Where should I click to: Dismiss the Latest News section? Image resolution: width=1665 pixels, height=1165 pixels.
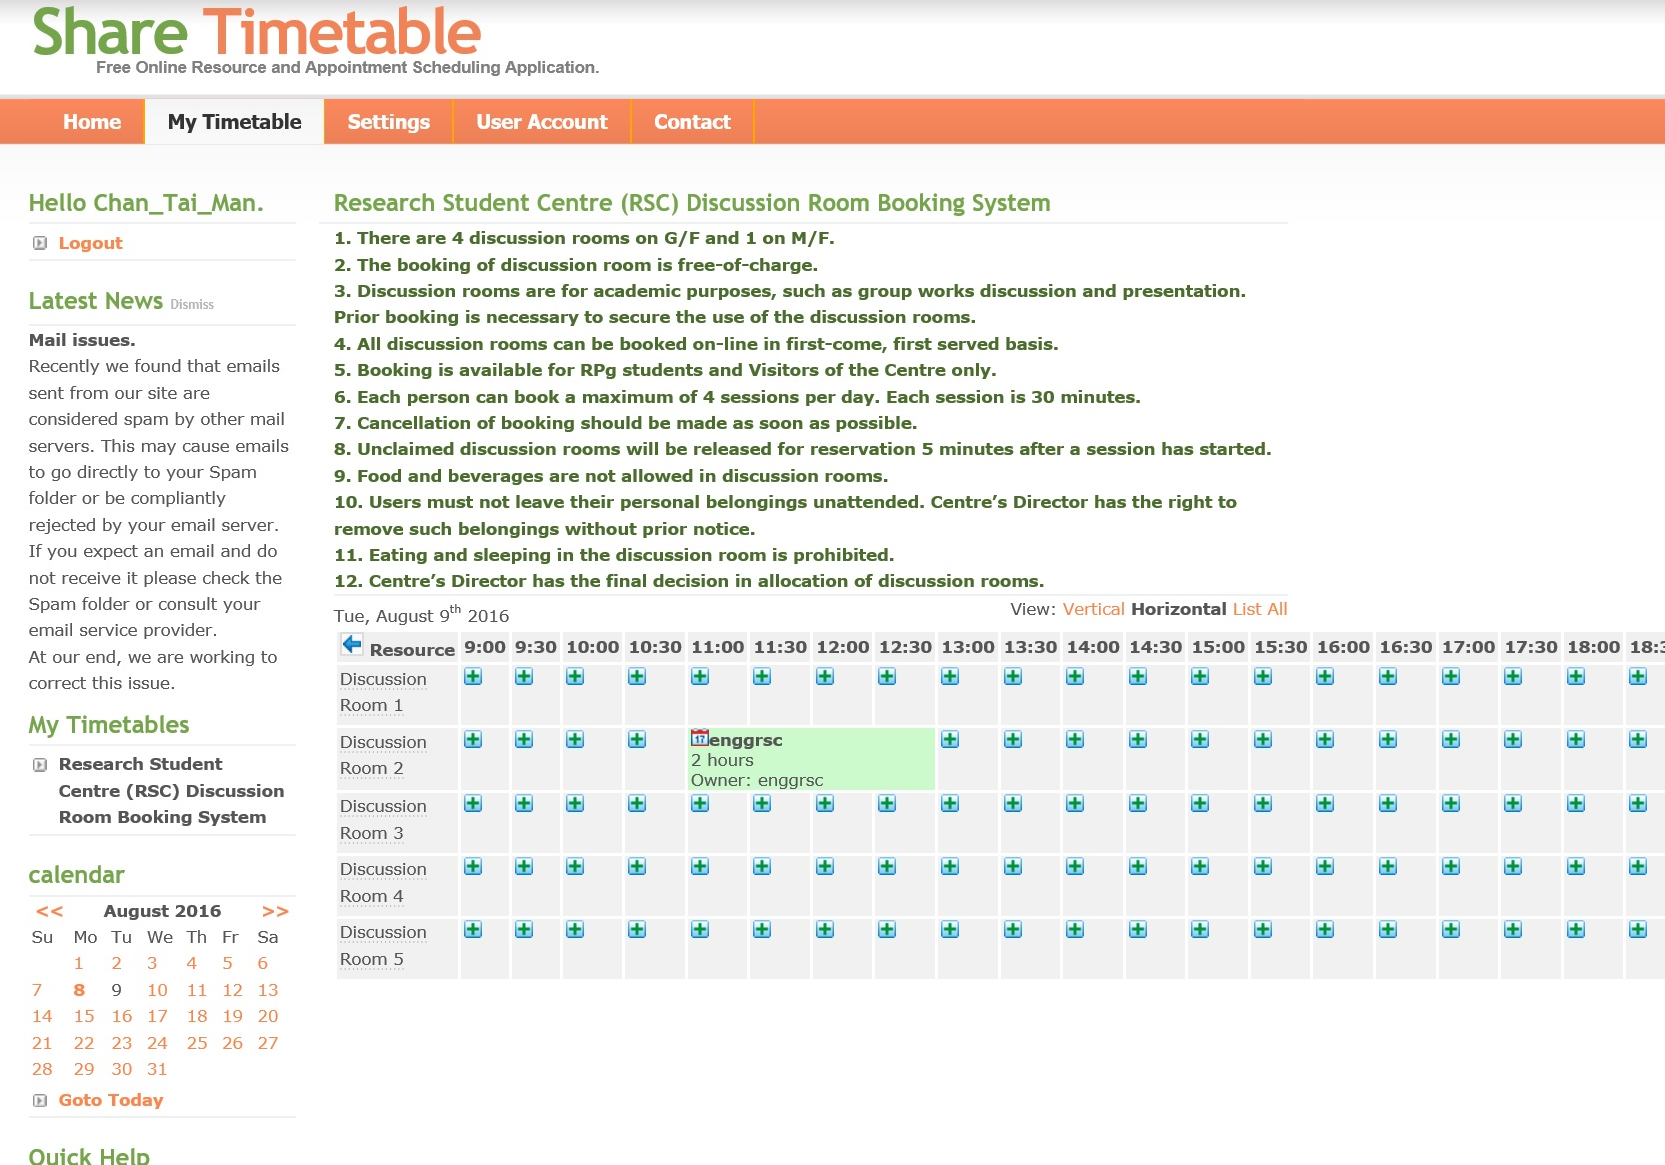(192, 304)
